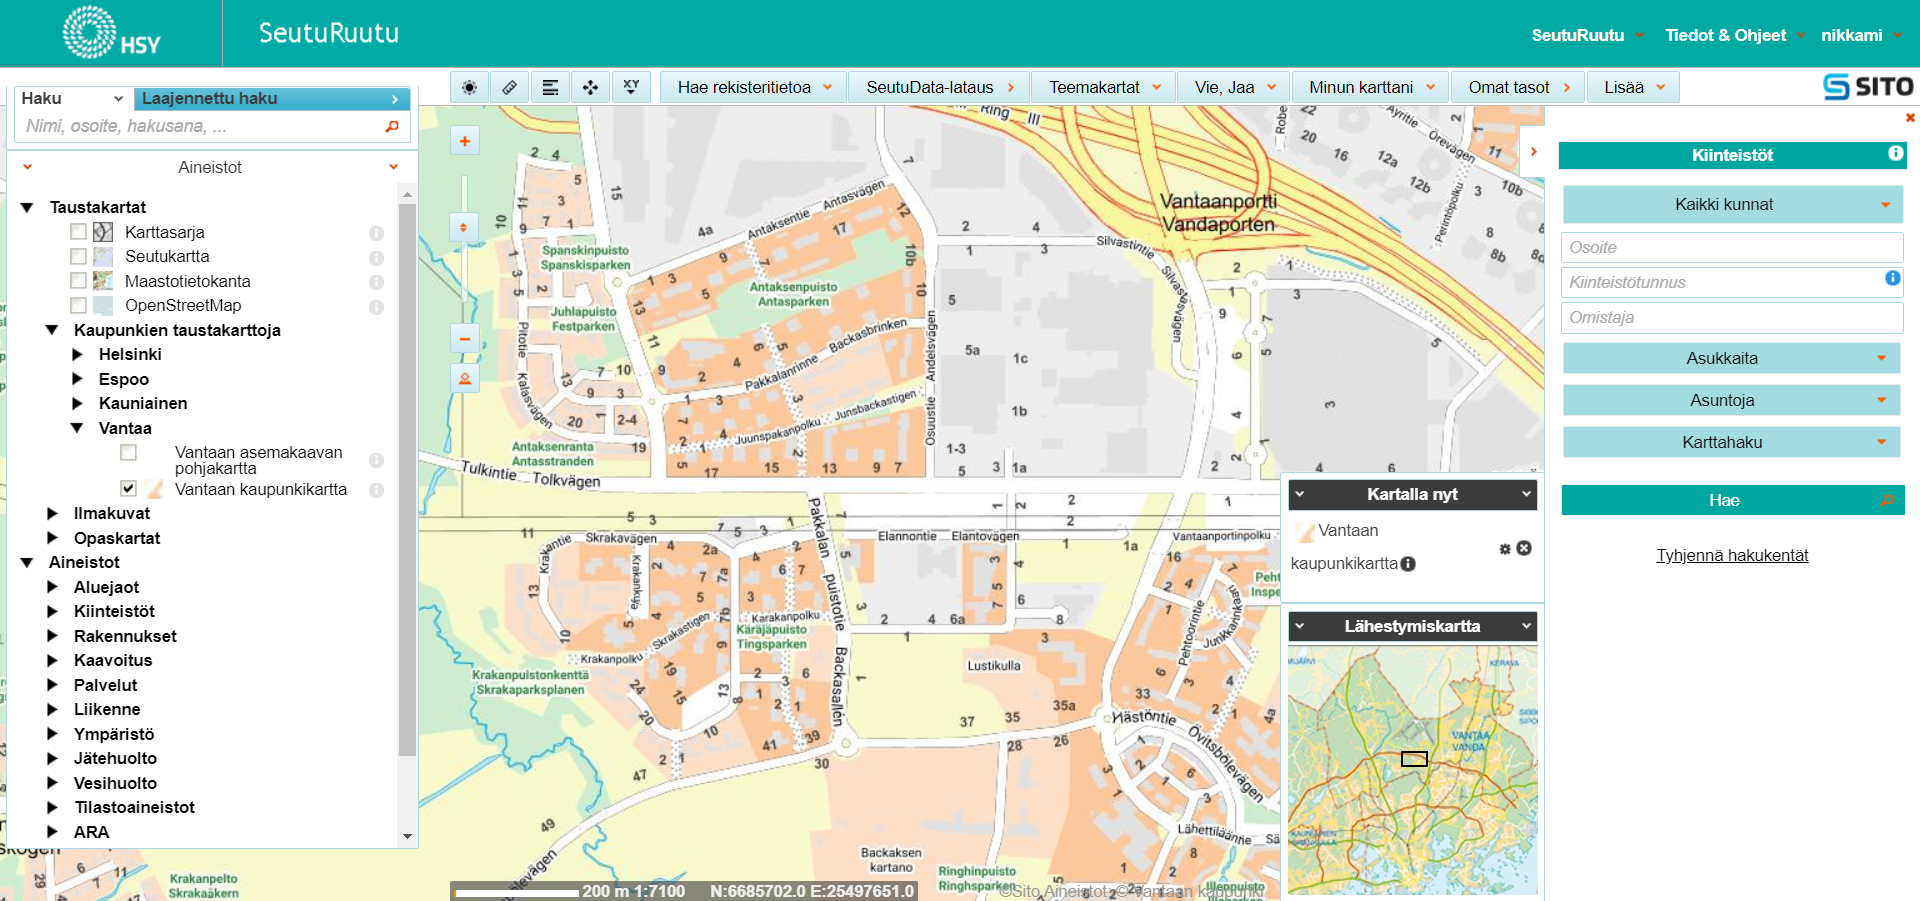Viewport: 1920px width, 901px height.
Task: Click info icon in Kiinteistötunnus field
Action: 1892,278
